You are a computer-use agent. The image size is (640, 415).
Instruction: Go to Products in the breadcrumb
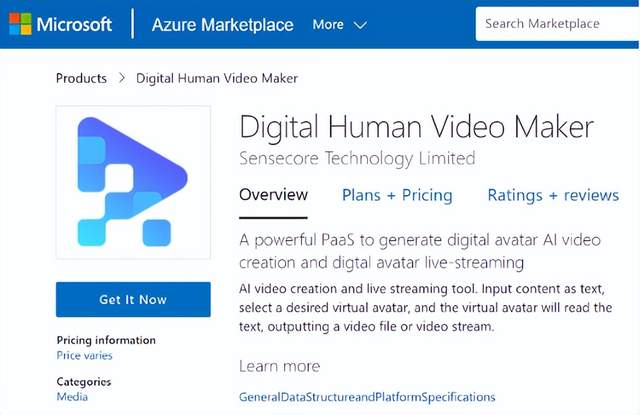pyautogui.click(x=81, y=78)
